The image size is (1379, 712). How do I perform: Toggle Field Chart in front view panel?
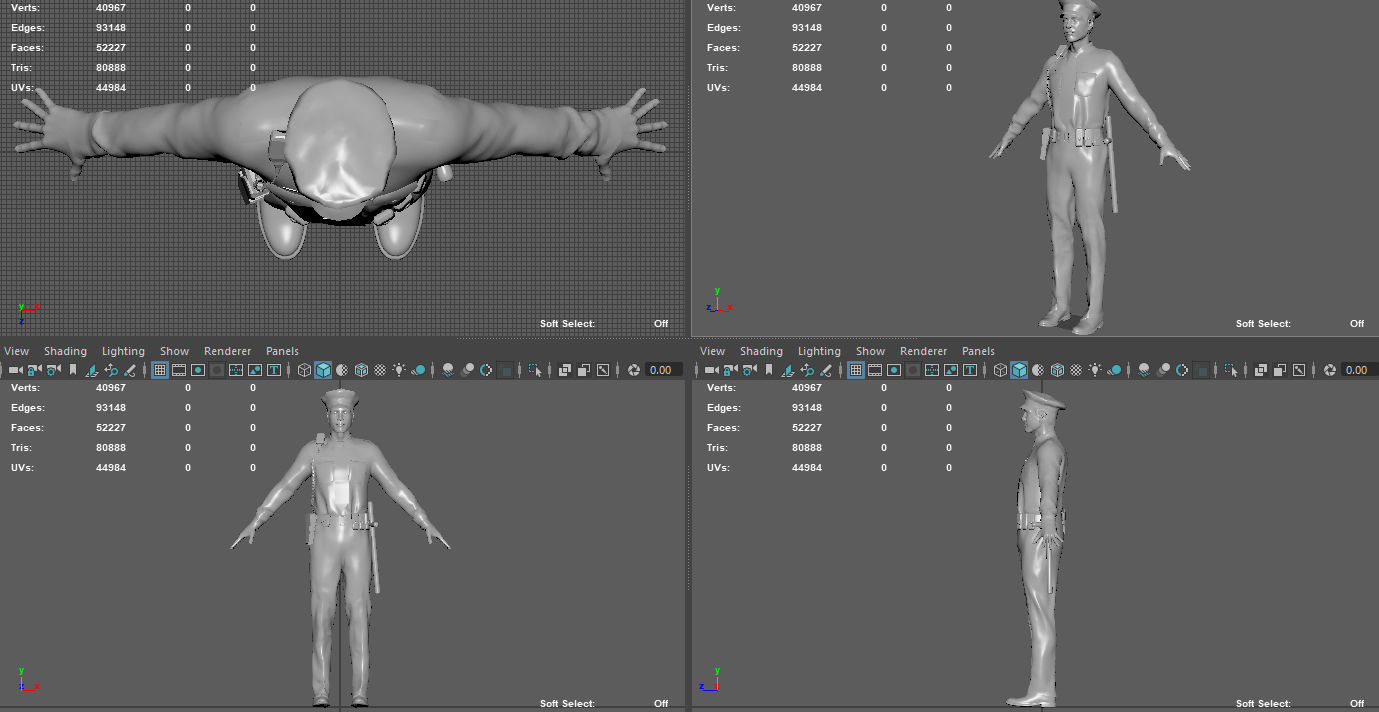point(236,370)
